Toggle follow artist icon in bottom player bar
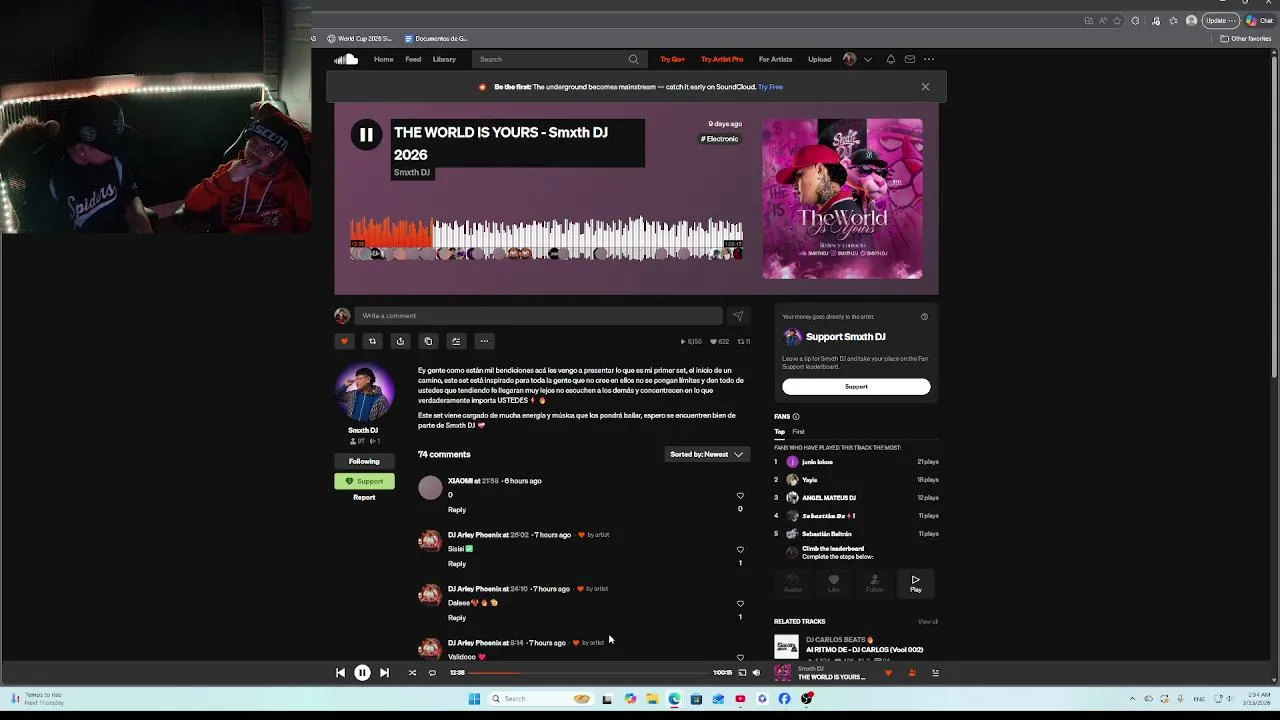This screenshot has height=720, width=1280. click(912, 673)
